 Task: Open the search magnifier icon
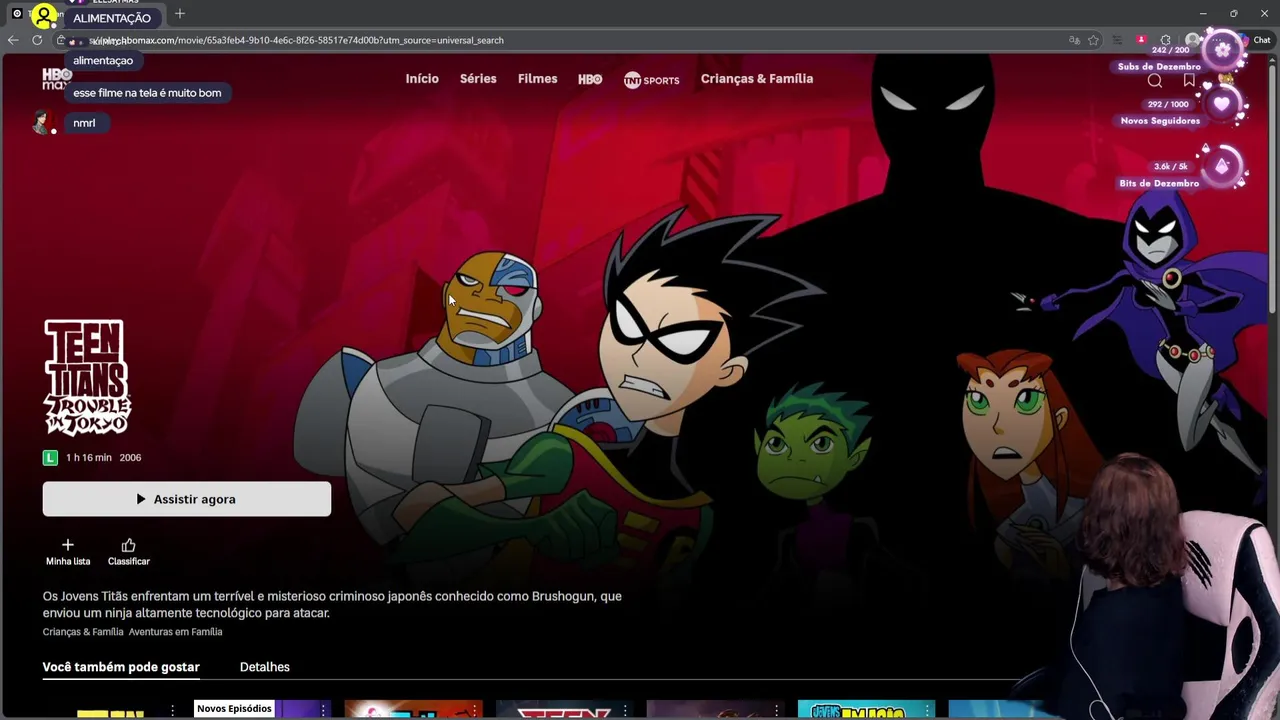[x=1155, y=81]
